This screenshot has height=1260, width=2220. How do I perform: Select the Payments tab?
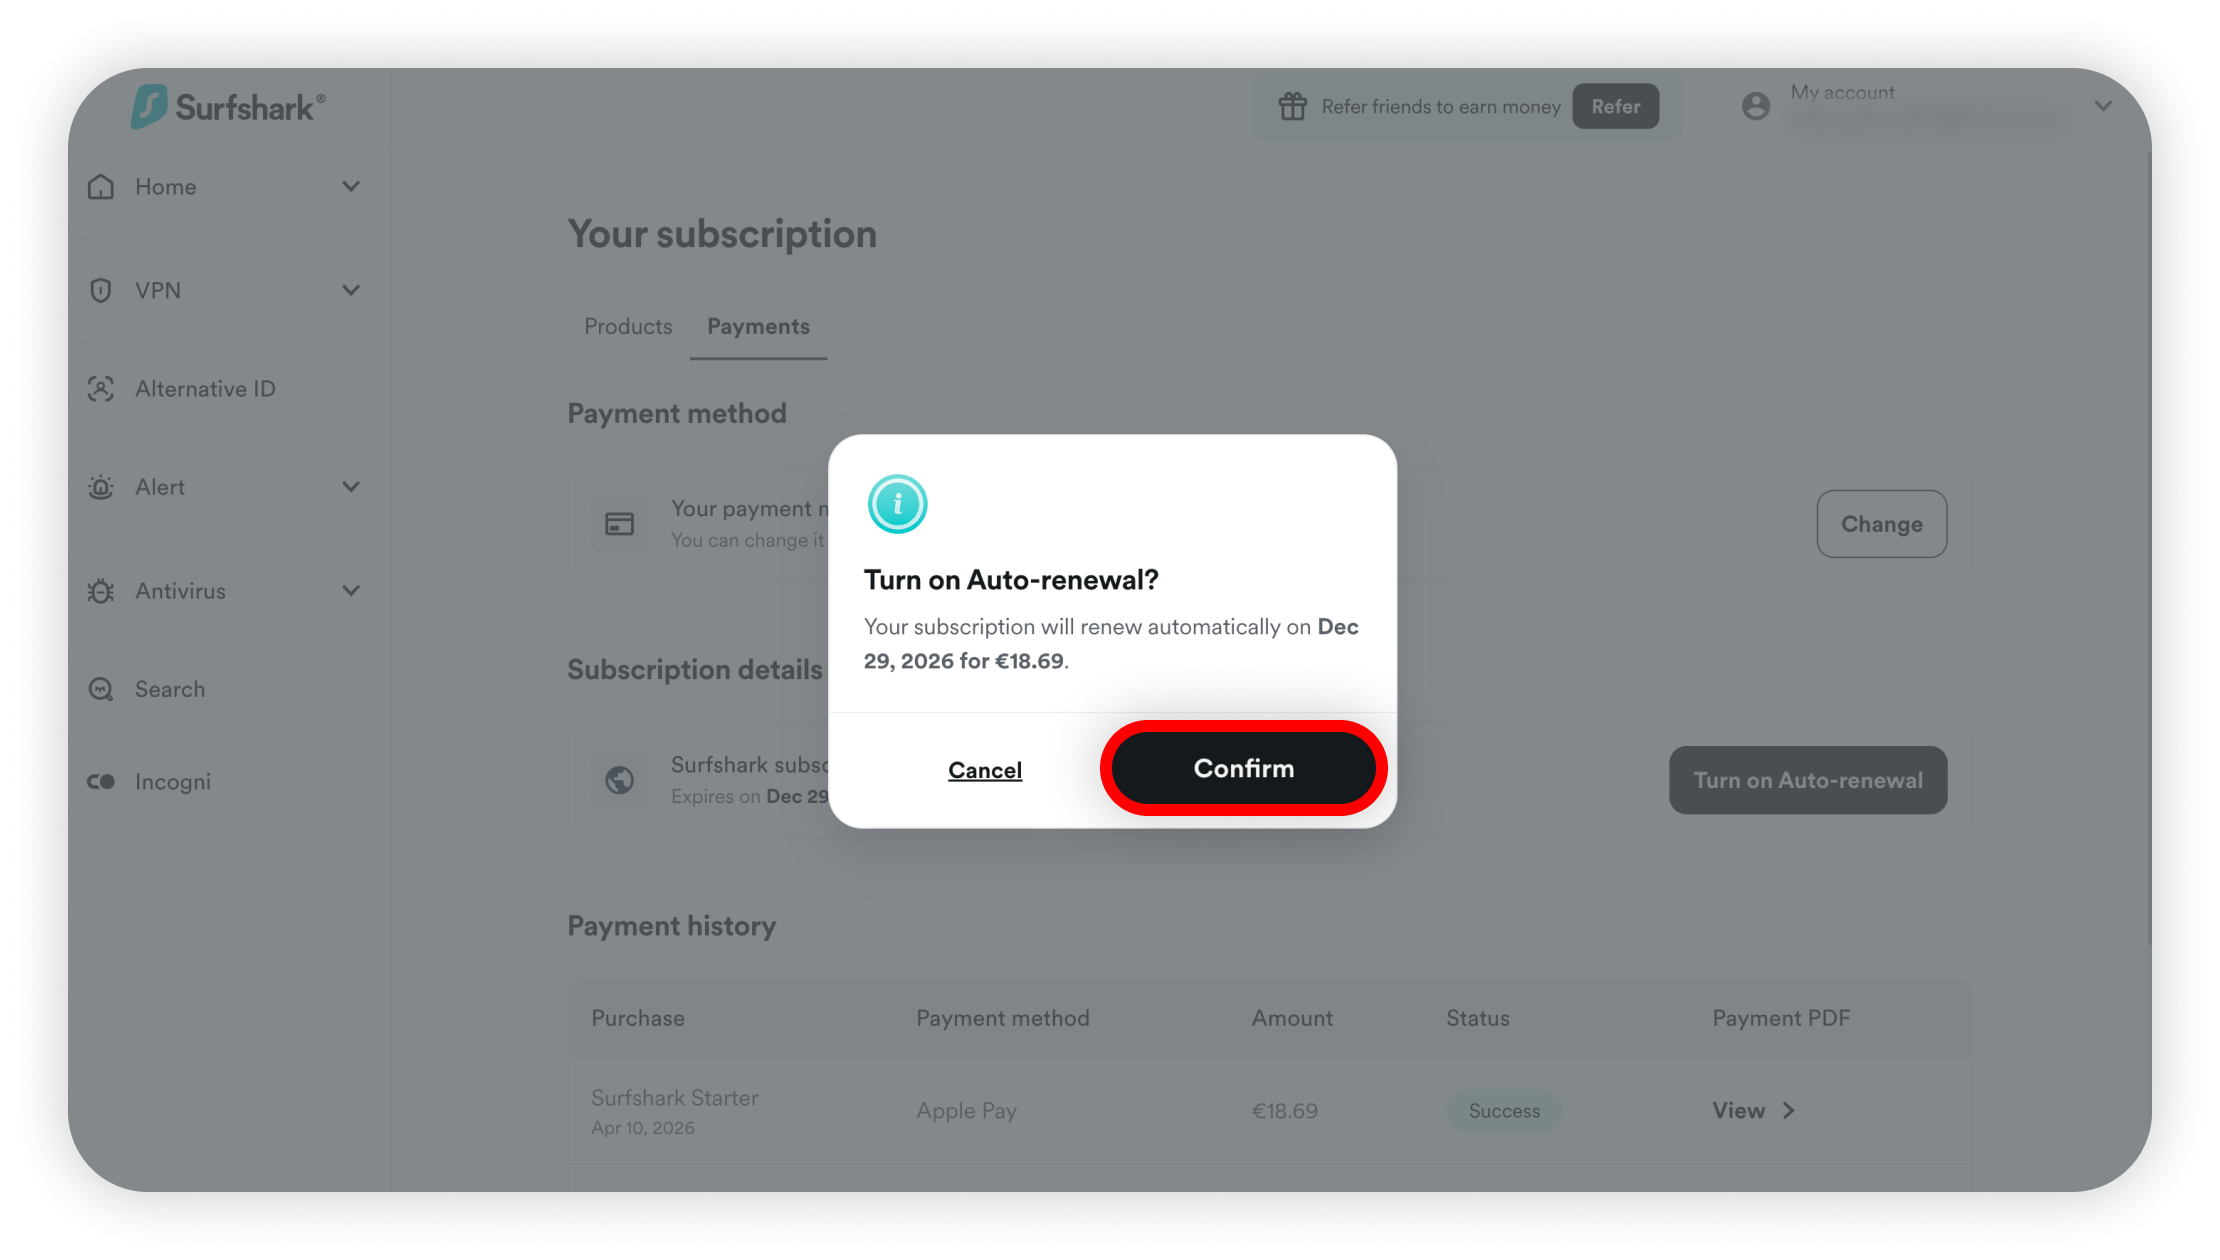coord(758,327)
